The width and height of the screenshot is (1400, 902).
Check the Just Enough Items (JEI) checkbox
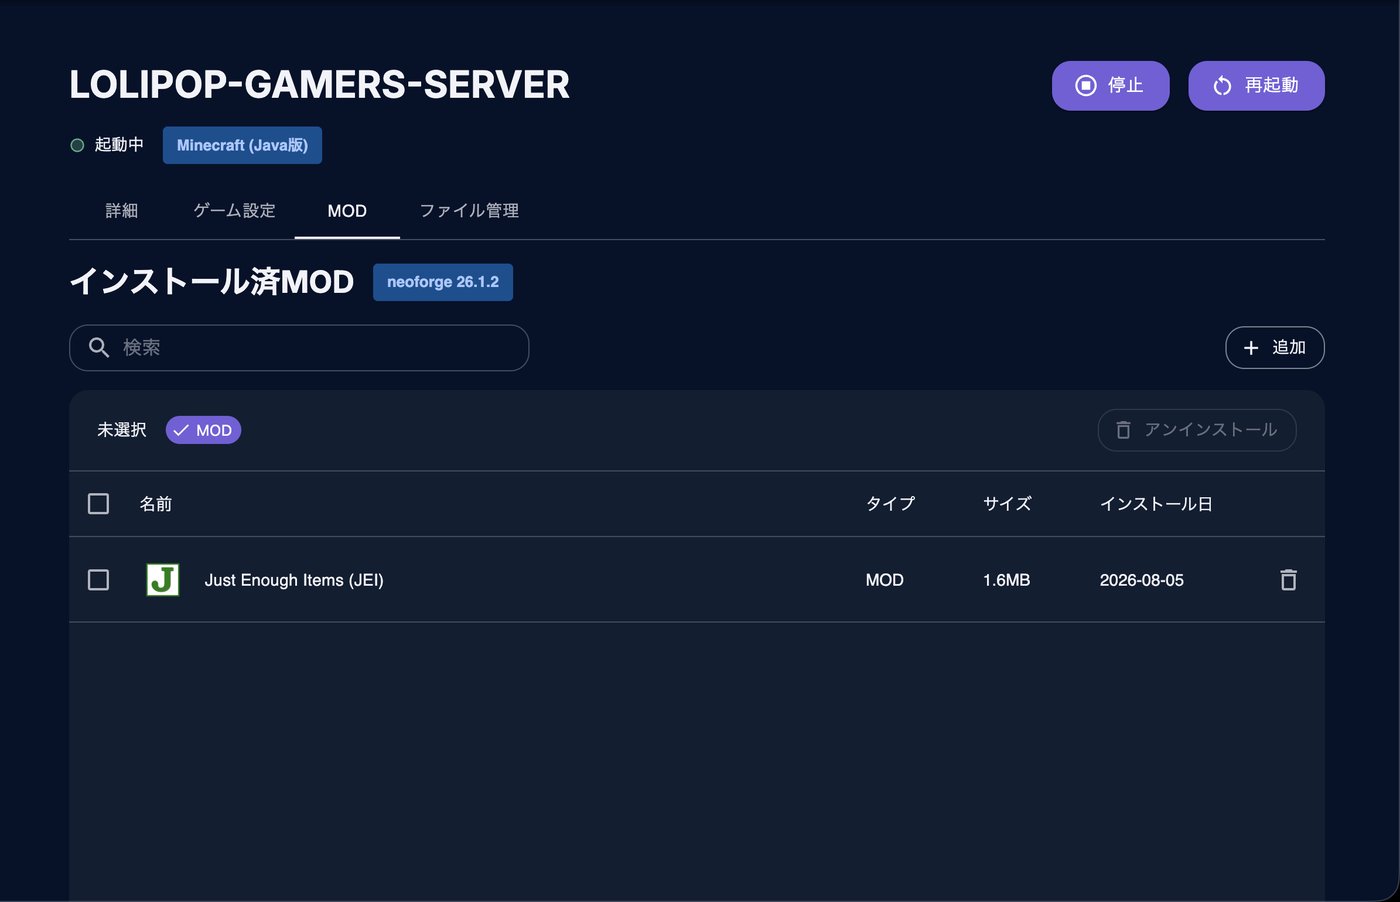98,580
